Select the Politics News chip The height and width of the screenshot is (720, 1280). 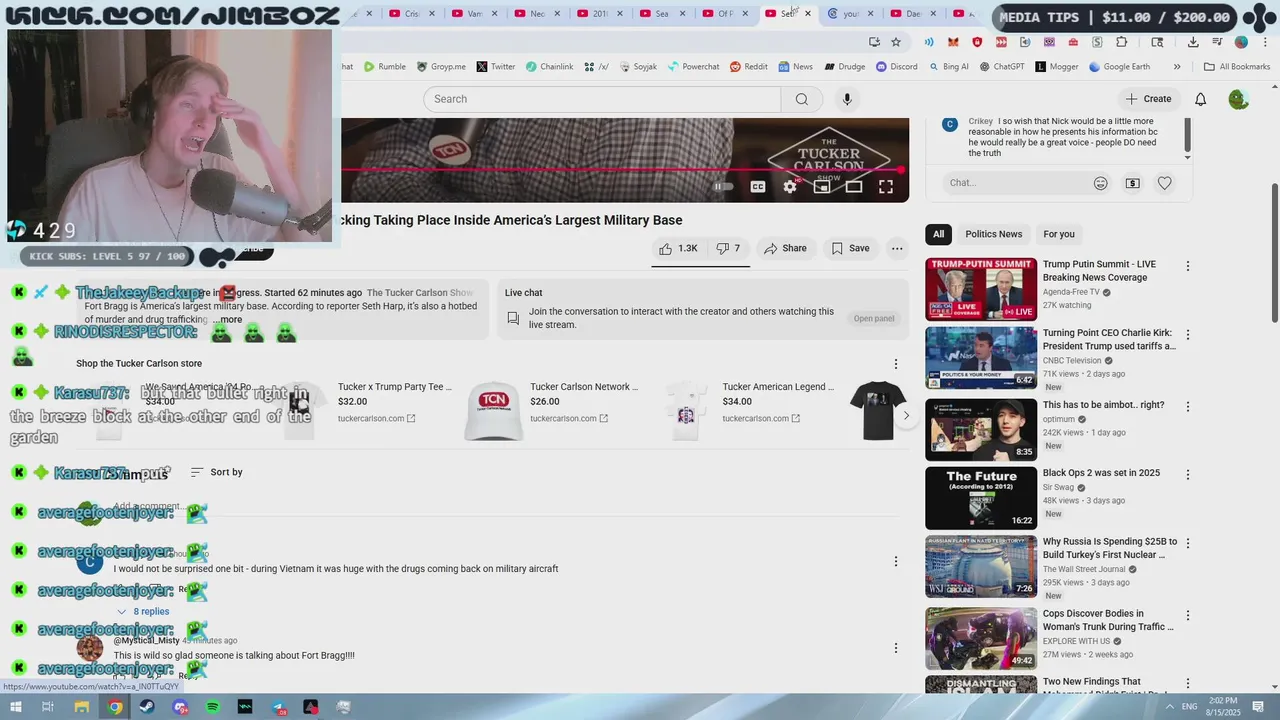coord(994,234)
